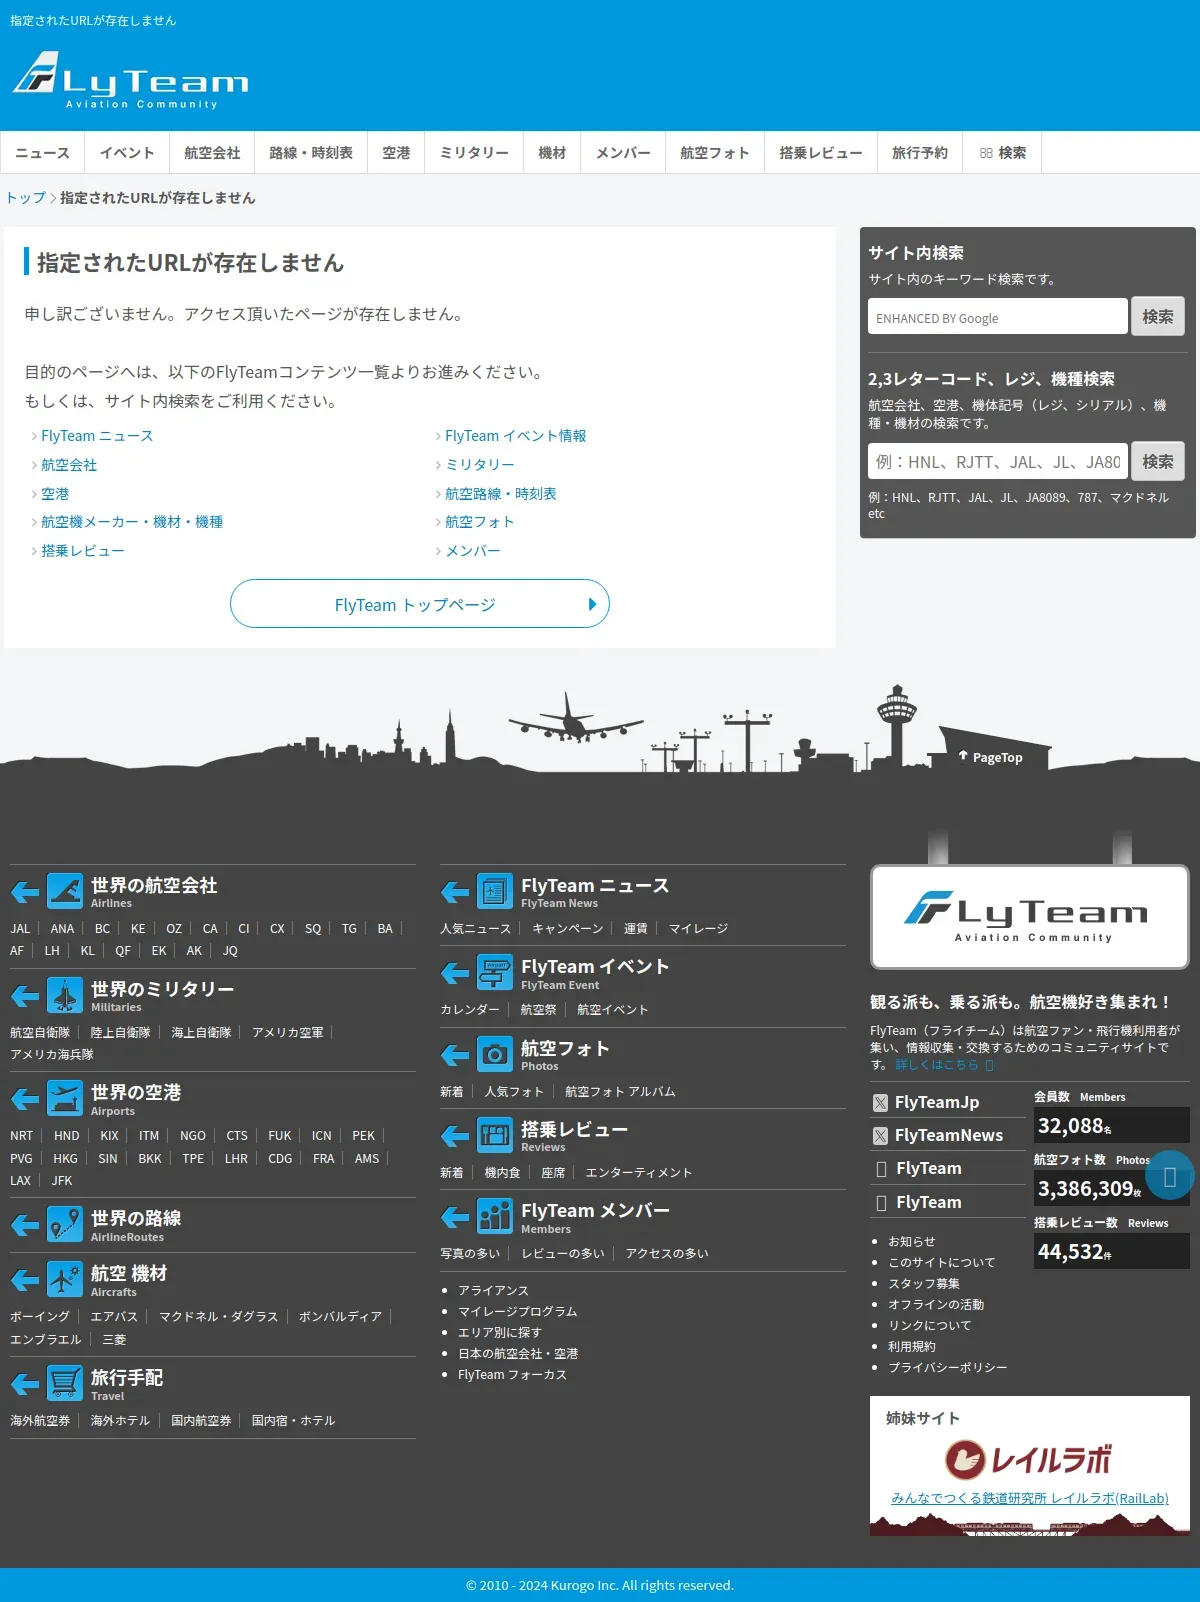1200x1602 pixels.
Task: Open the 搭乗レビュー content list link
Action: tap(83, 551)
